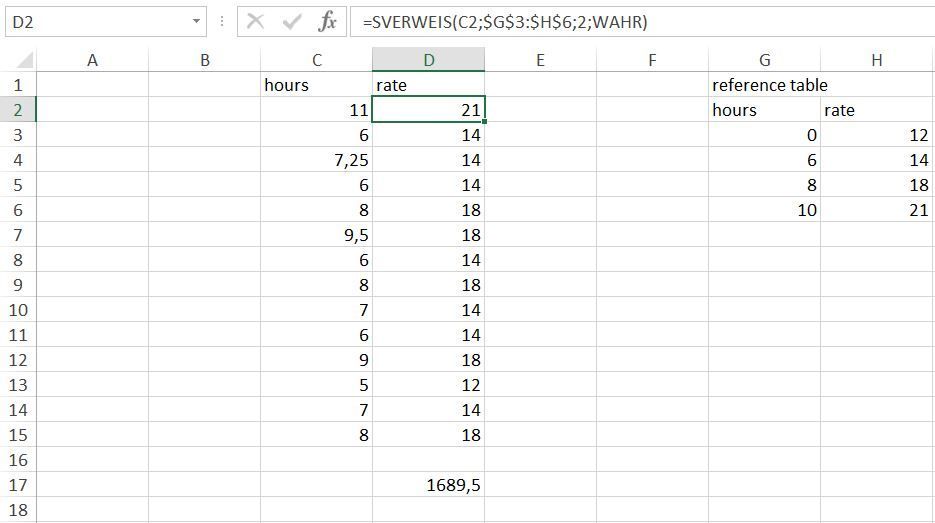Select cell D15 with value 18
The width and height of the screenshot is (935, 523).
tap(429, 435)
